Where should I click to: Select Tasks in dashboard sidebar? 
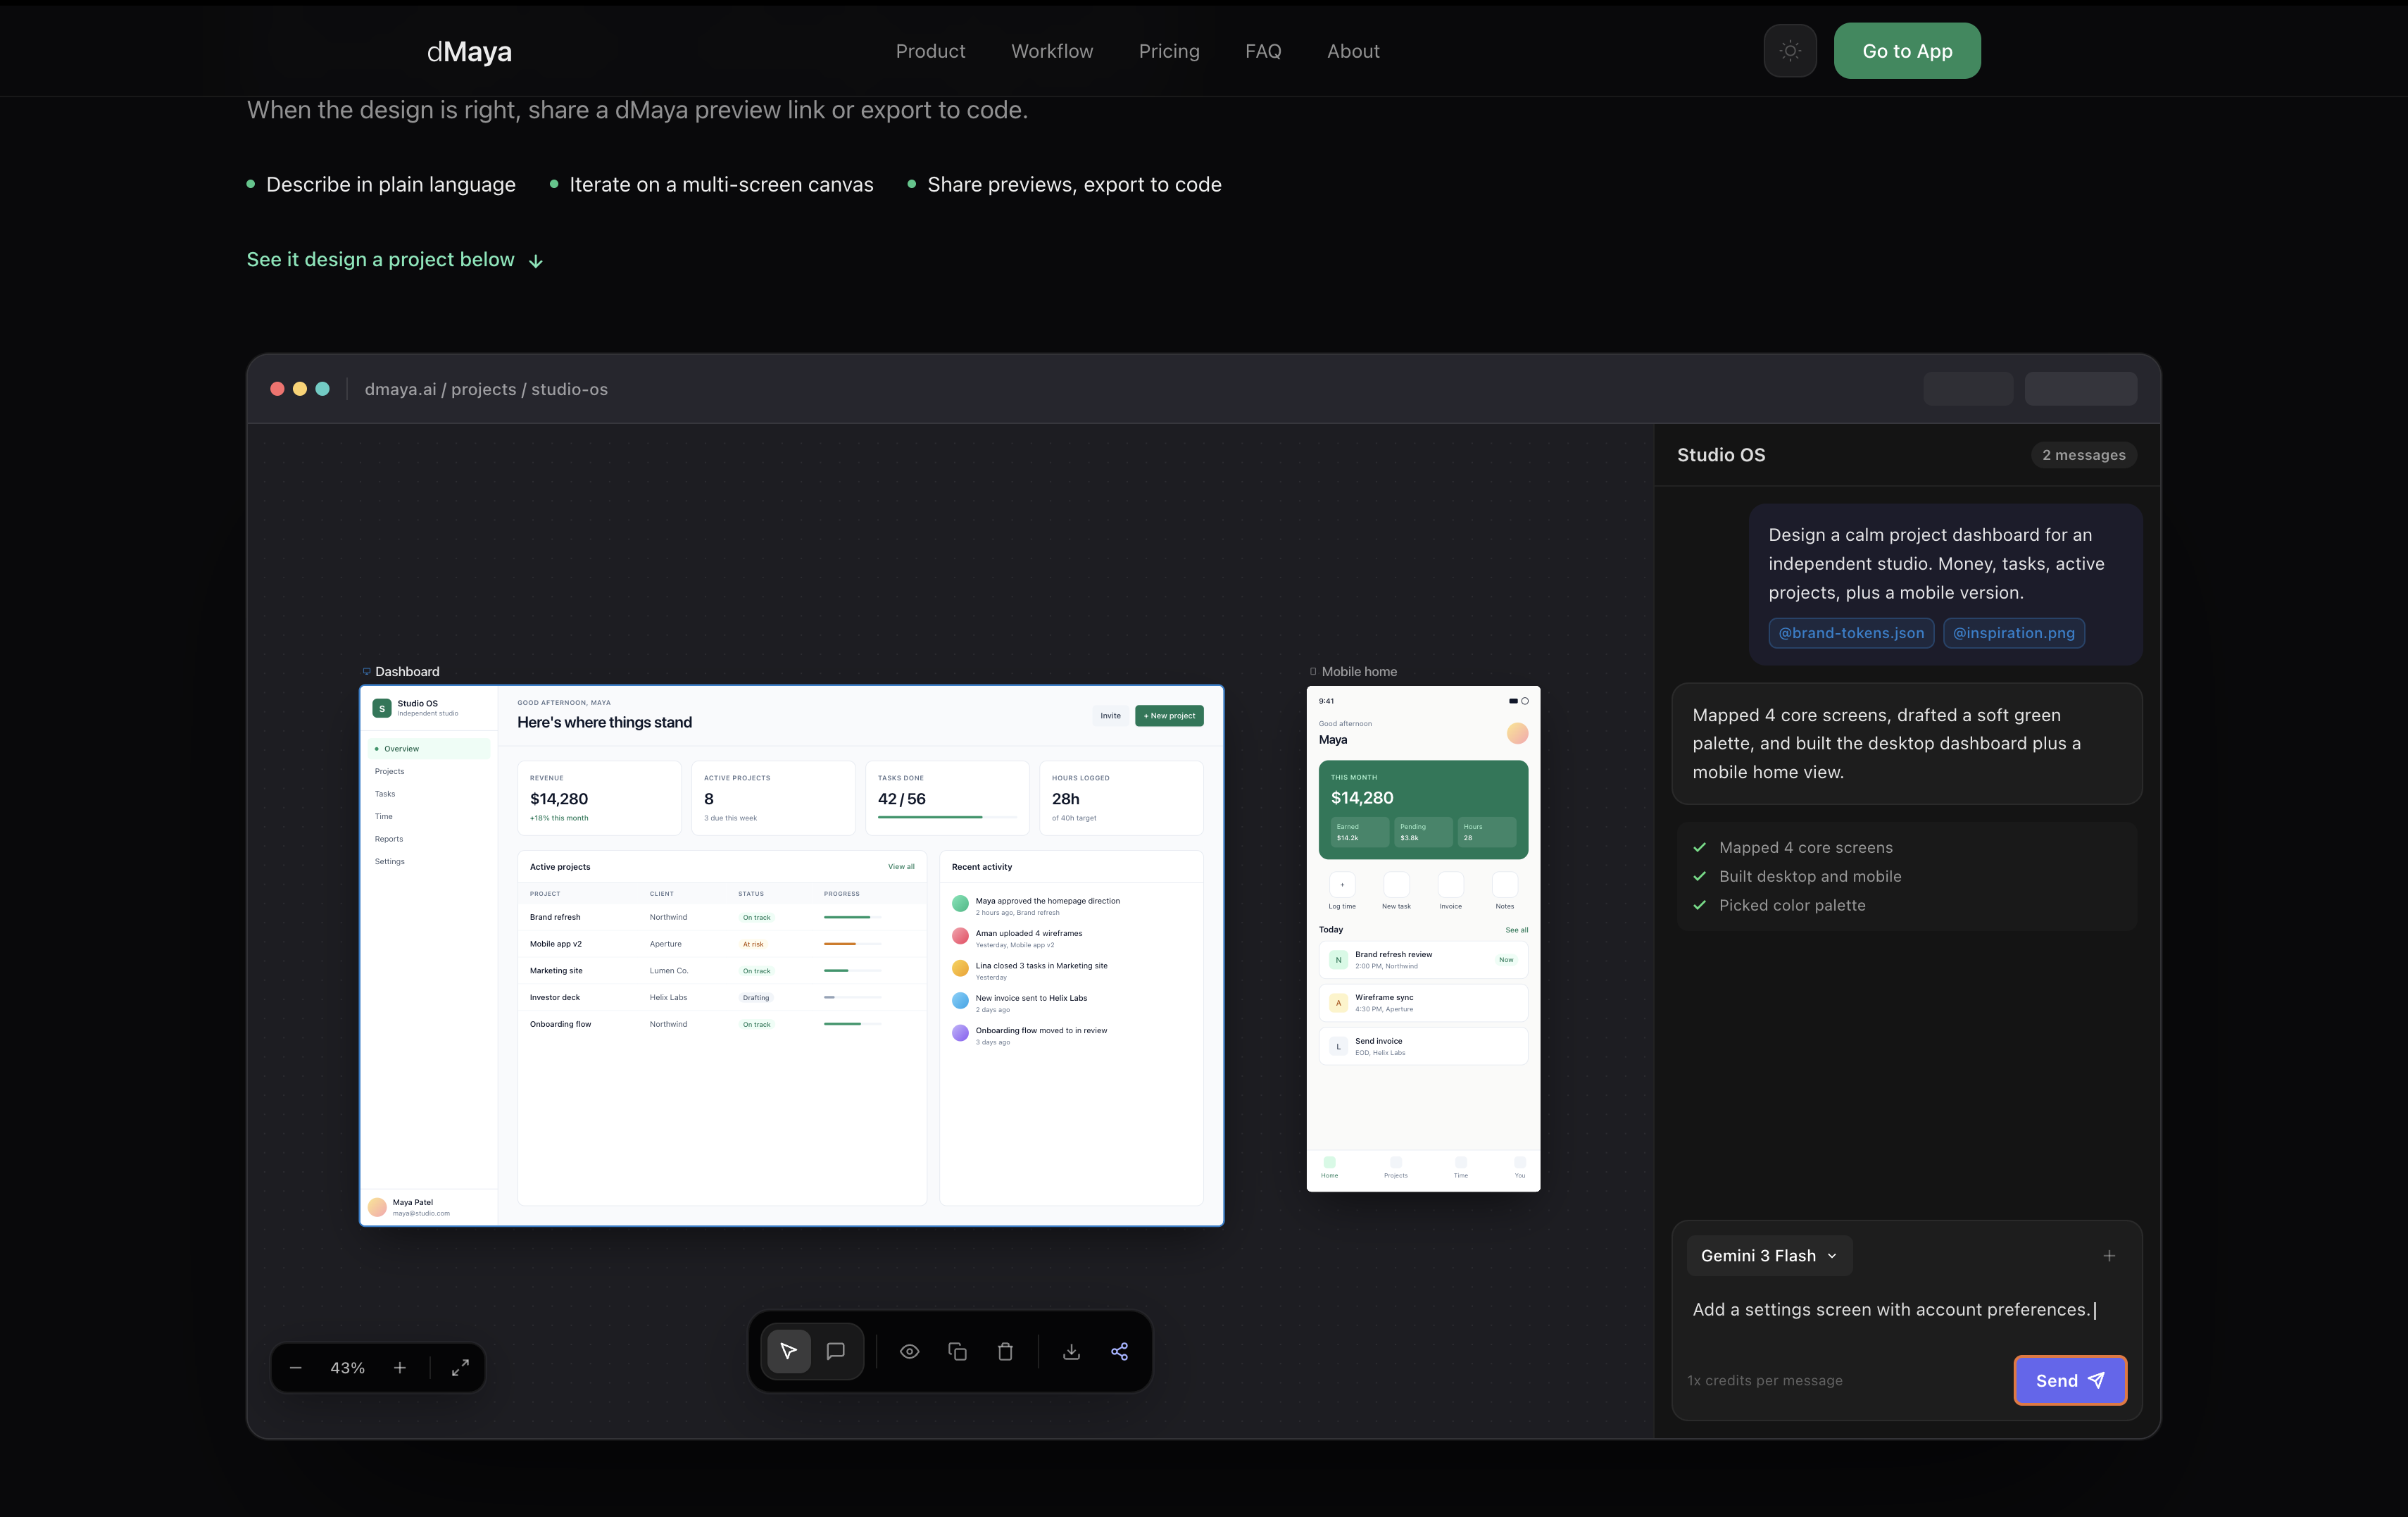[429, 794]
